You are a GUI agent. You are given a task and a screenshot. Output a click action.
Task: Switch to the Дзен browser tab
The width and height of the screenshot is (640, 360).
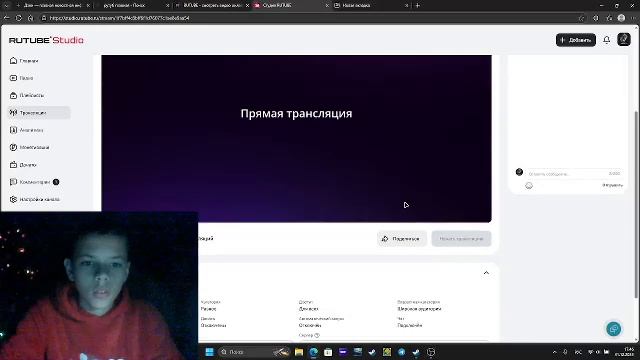[x=52, y=5]
